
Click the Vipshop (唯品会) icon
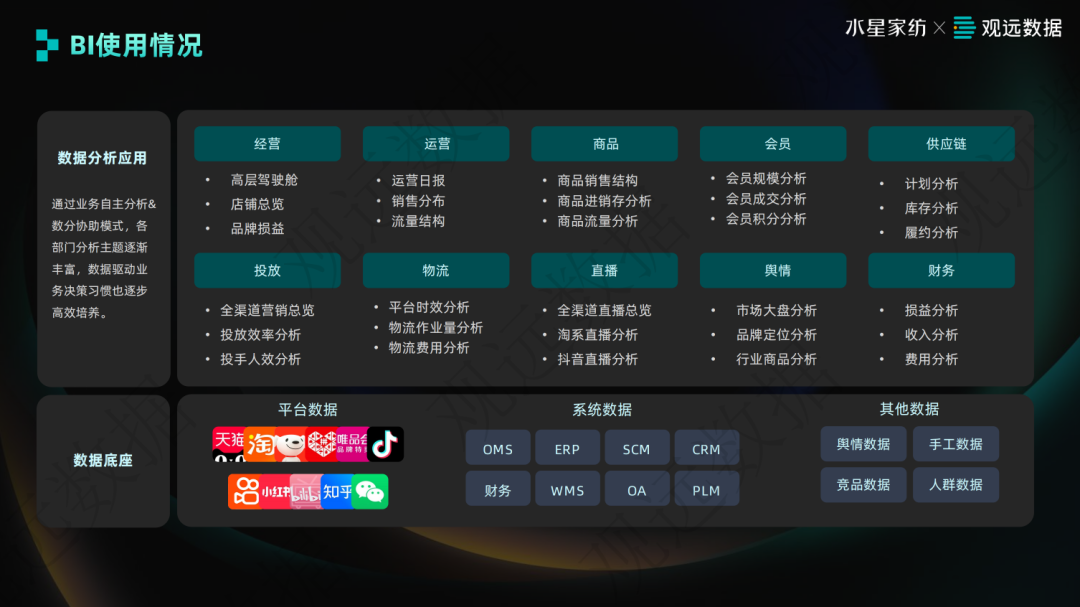pos(352,444)
